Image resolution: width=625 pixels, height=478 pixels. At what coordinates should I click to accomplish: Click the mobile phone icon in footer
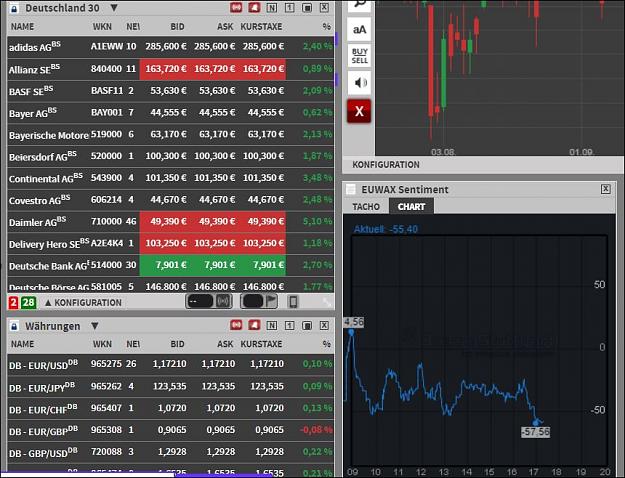click(x=293, y=302)
